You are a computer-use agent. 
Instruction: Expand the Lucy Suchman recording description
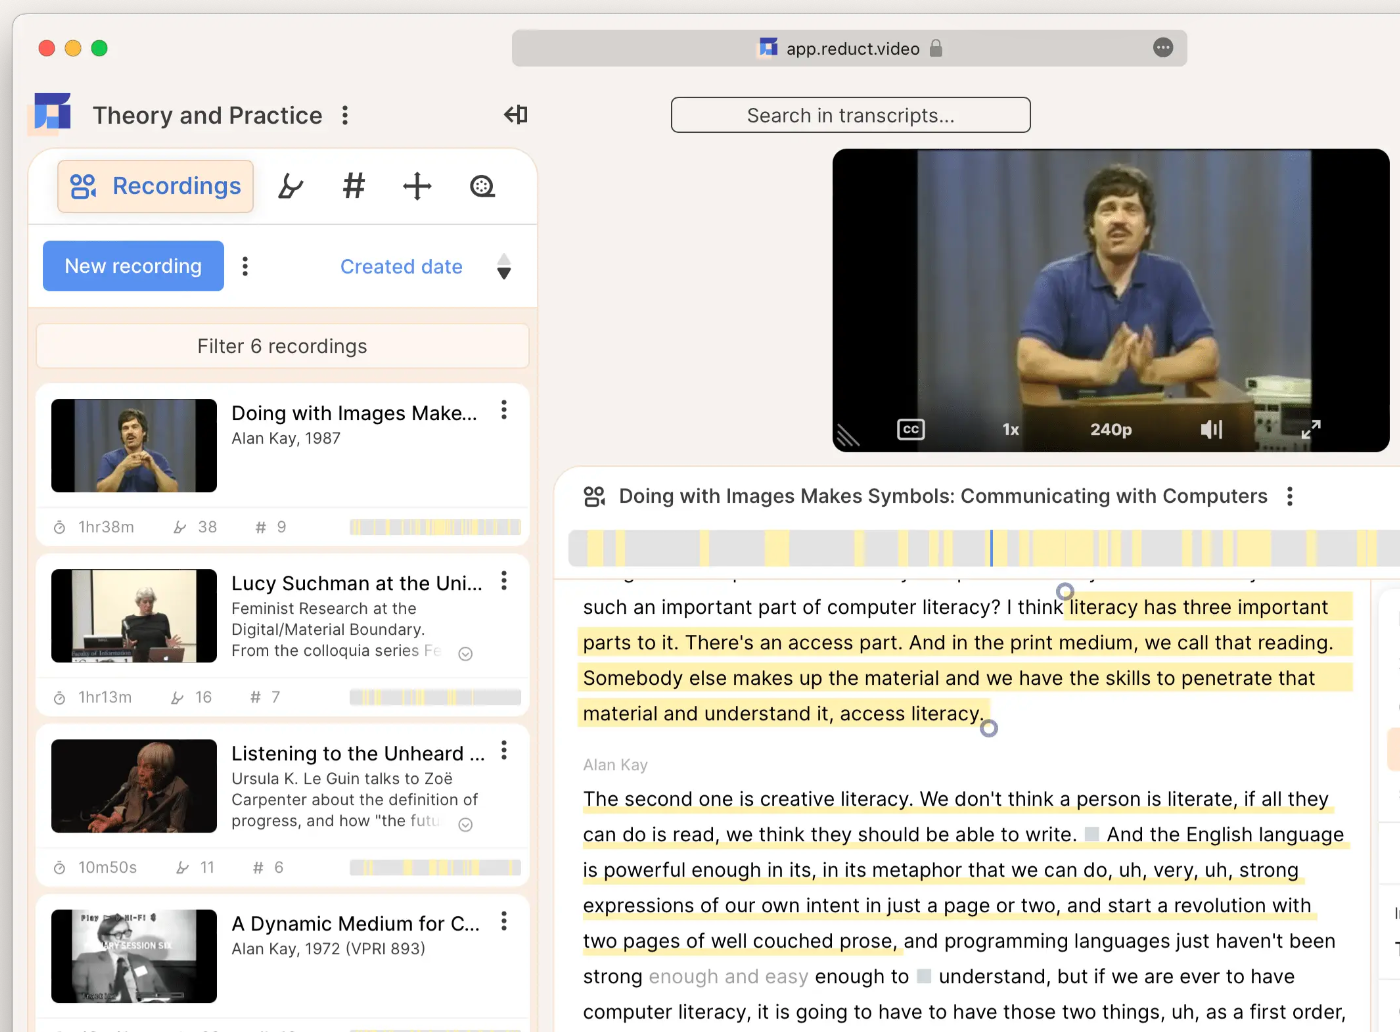tap(465, 654)
